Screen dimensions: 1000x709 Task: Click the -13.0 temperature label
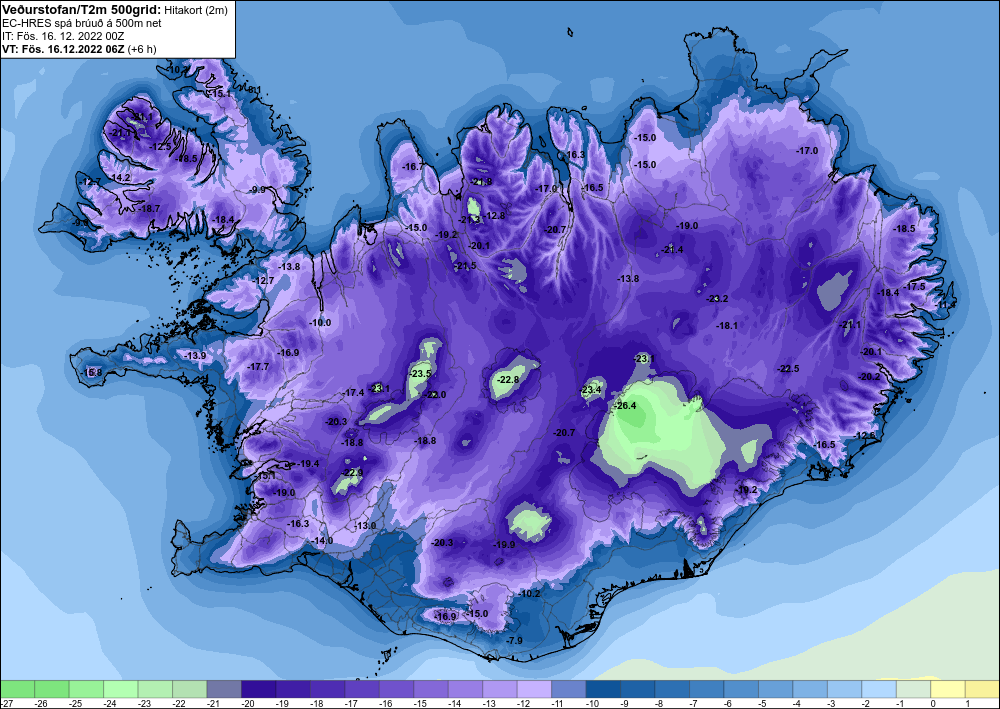click(365, 525)
